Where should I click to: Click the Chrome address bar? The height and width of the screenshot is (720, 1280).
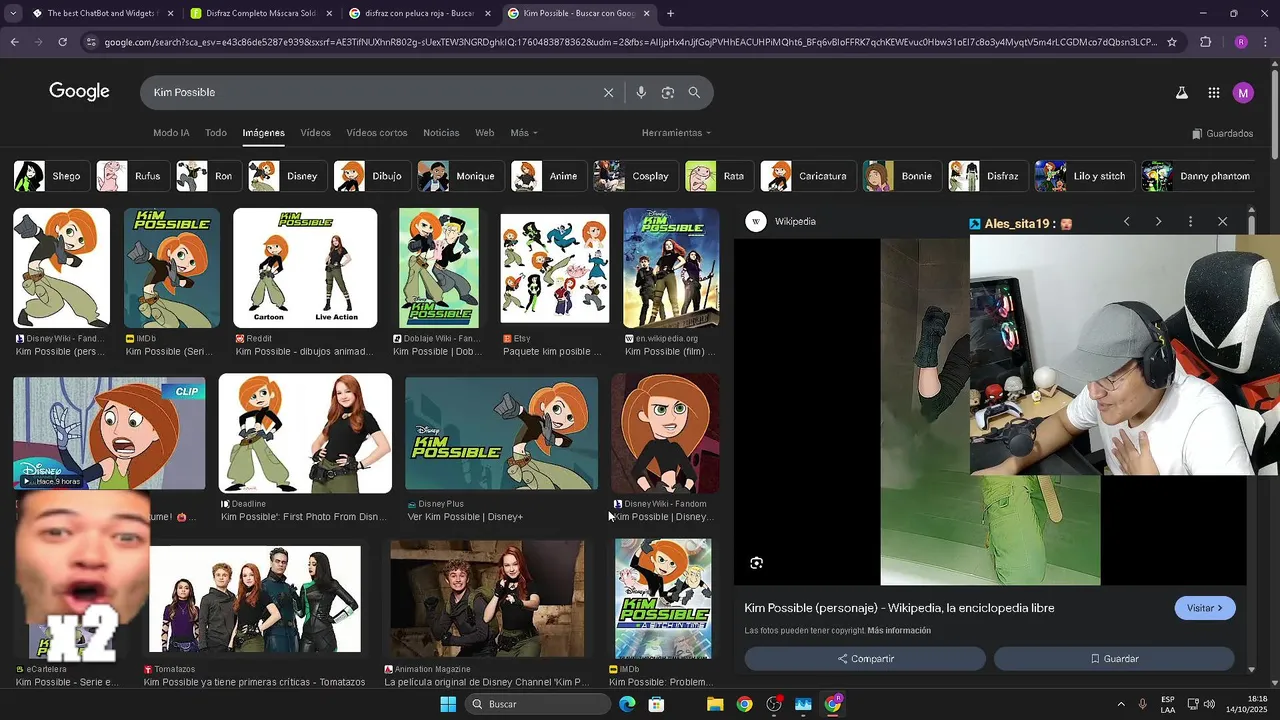[630, 42]
